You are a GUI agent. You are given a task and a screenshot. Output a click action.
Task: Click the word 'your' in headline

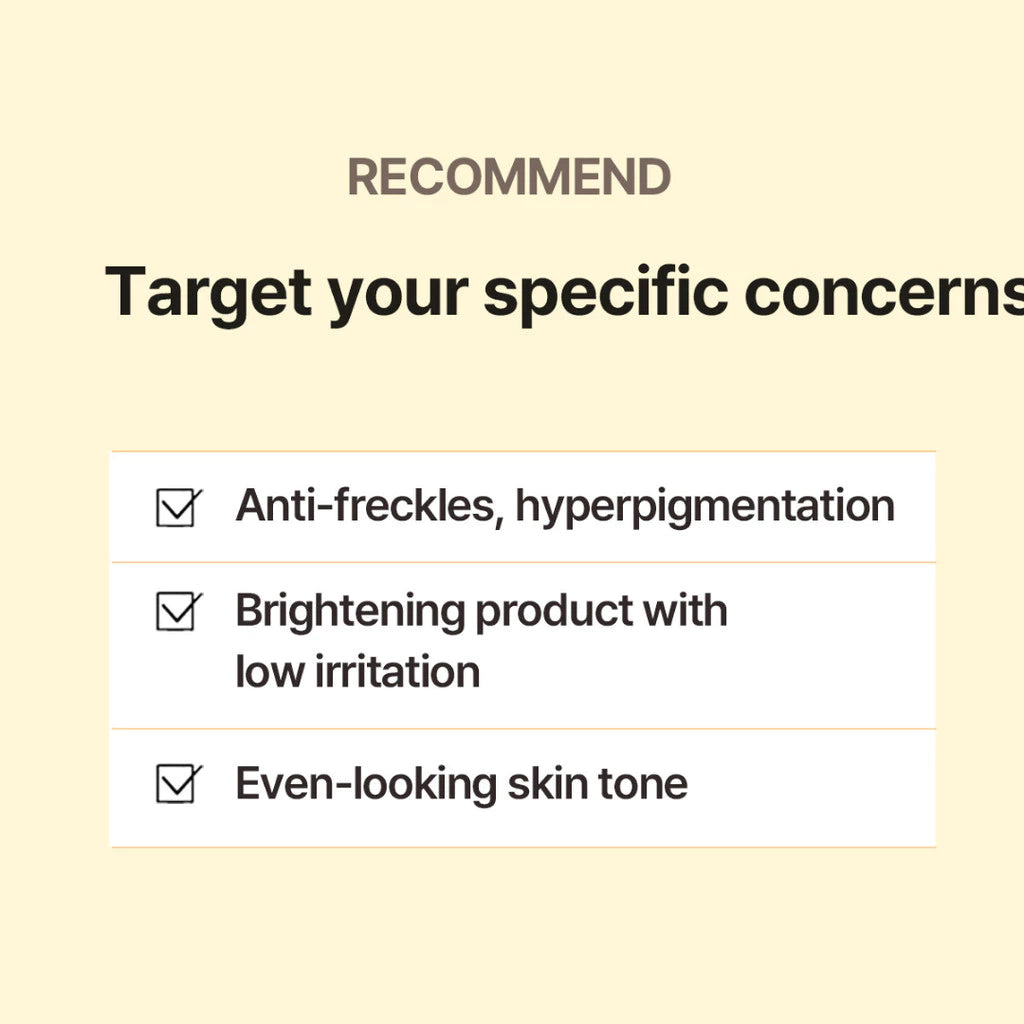pos(397,294)
